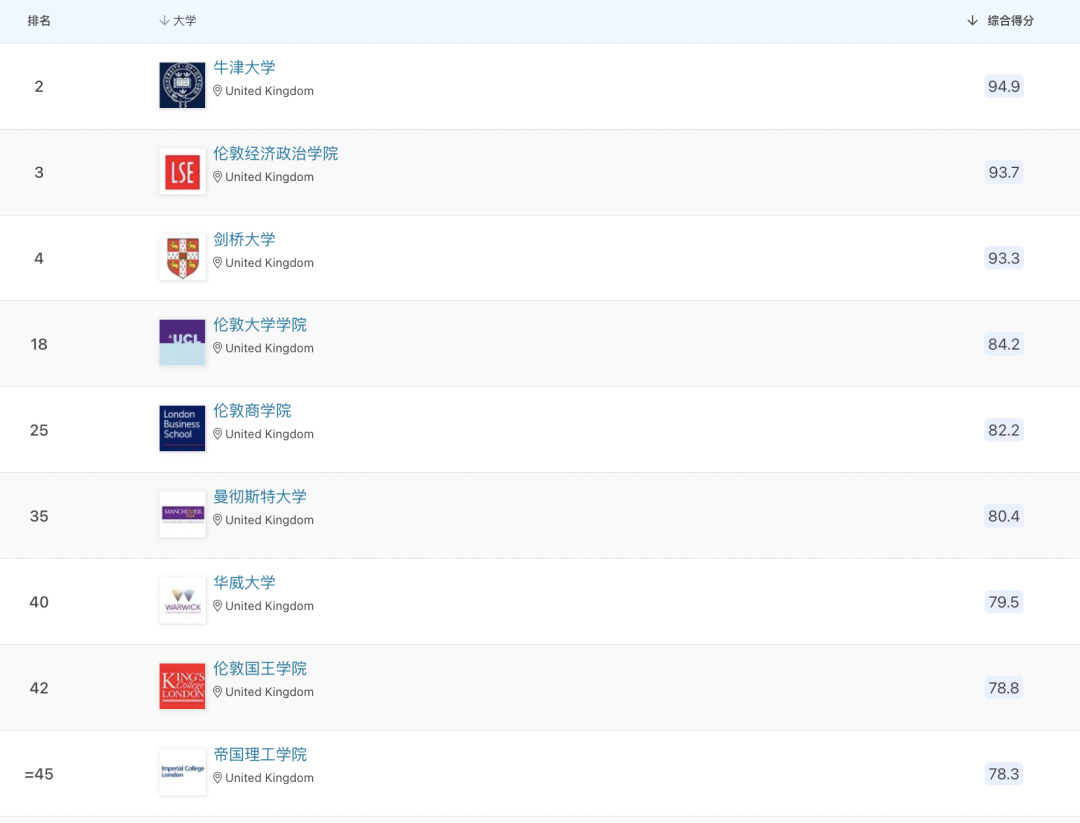Screen dimensions: 1080x823
Task: Click location pin icon under 曼彻斯特大学
Action: (218, 520)
